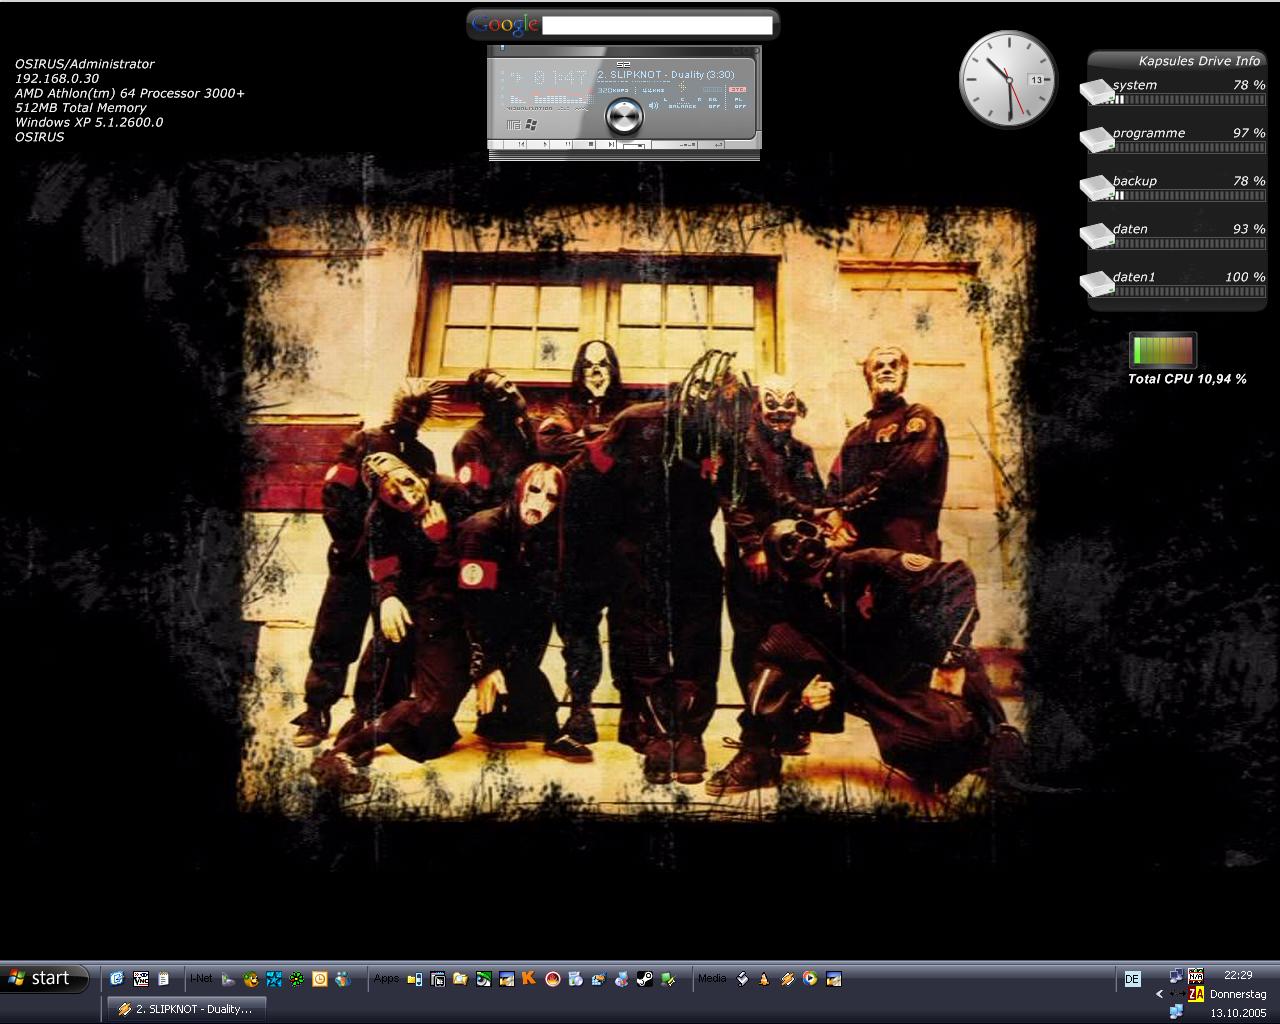Toggle the EQ OFF switch in Winamp
Screen dimensions: 1280x1024
pos(715,102)
